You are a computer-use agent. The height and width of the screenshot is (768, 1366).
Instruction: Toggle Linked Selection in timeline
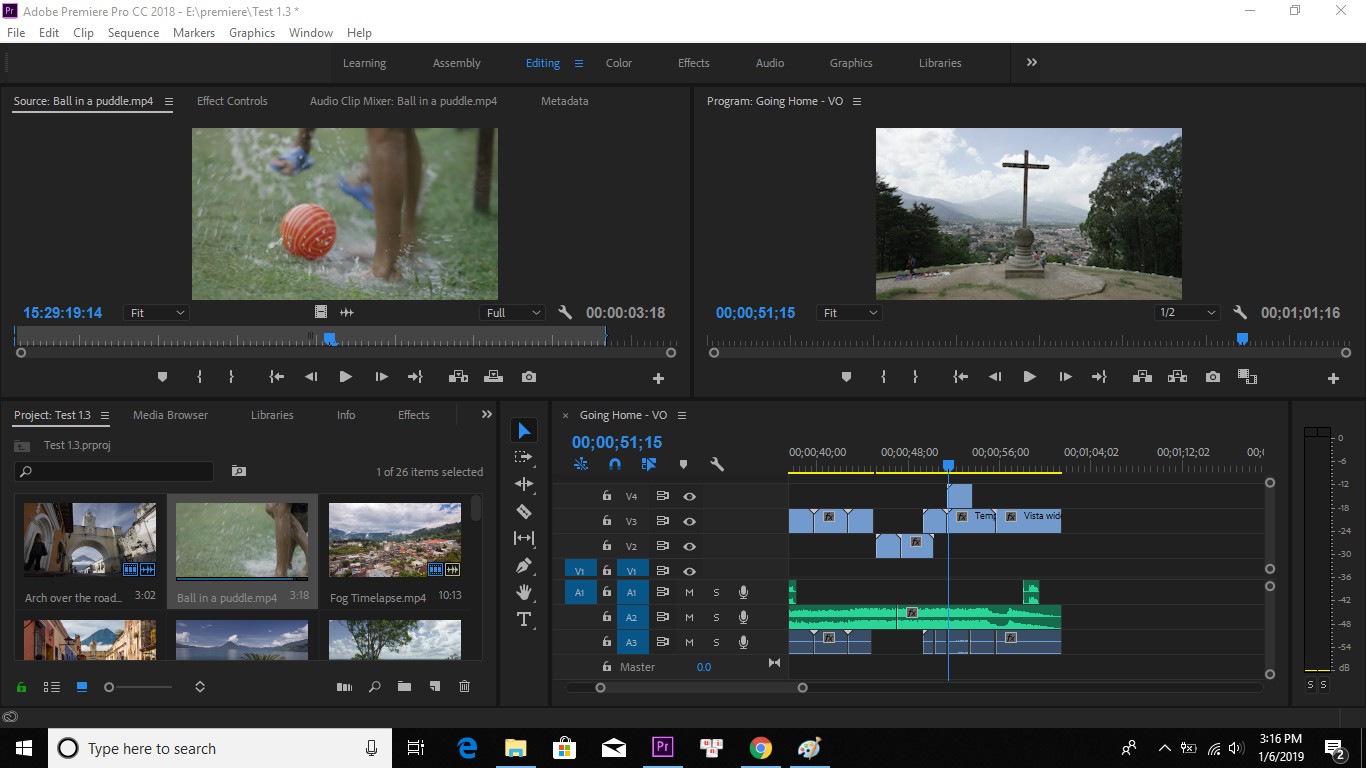pos(649,464)
